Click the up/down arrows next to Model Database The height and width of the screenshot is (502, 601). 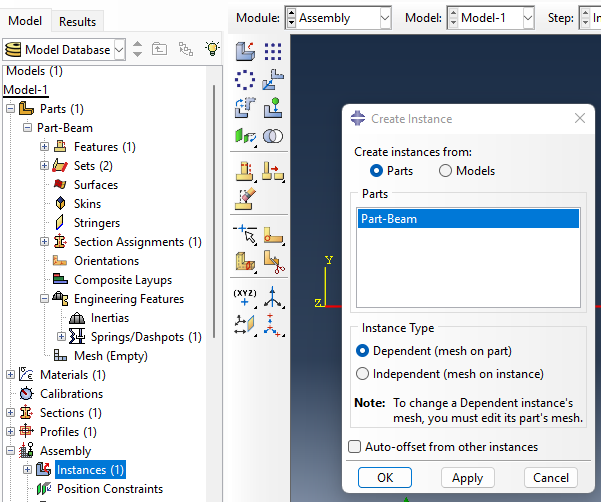[x=137, y=49]
